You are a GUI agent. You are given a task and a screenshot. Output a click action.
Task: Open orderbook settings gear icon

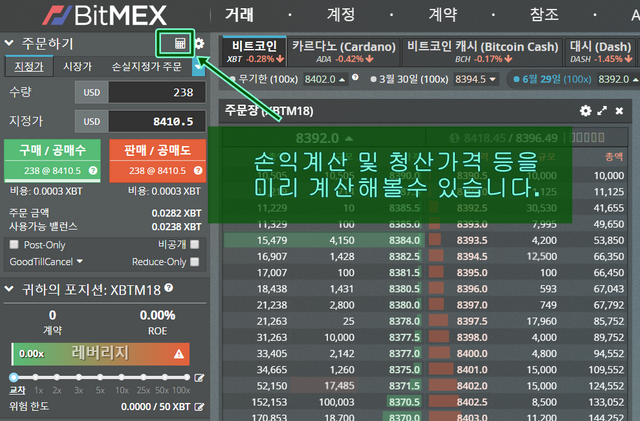click(x=586, y=111)
